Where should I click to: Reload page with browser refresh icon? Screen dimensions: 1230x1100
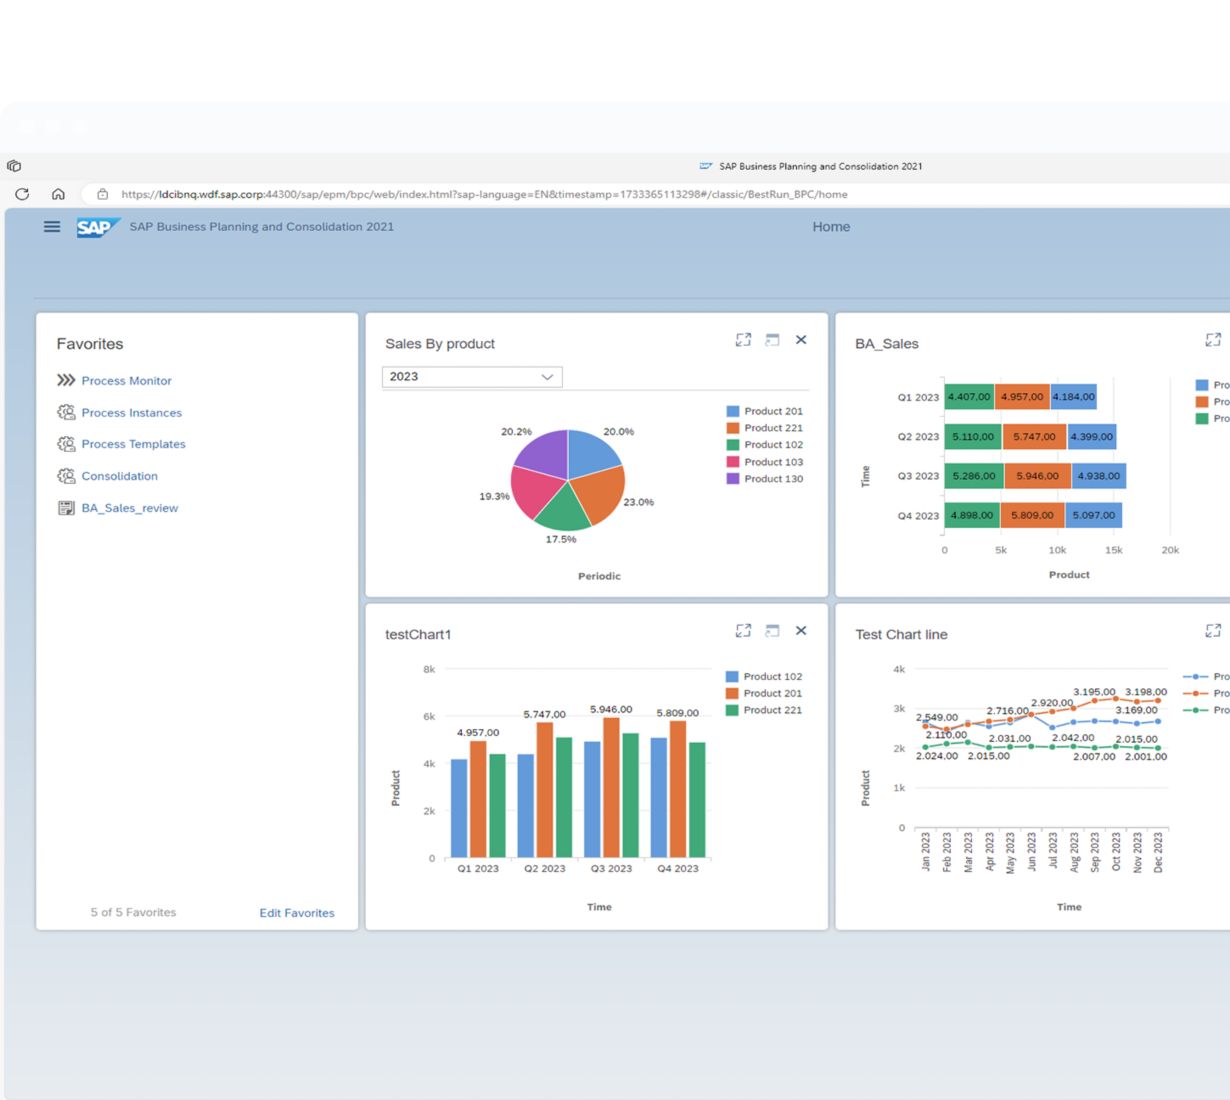22,194
